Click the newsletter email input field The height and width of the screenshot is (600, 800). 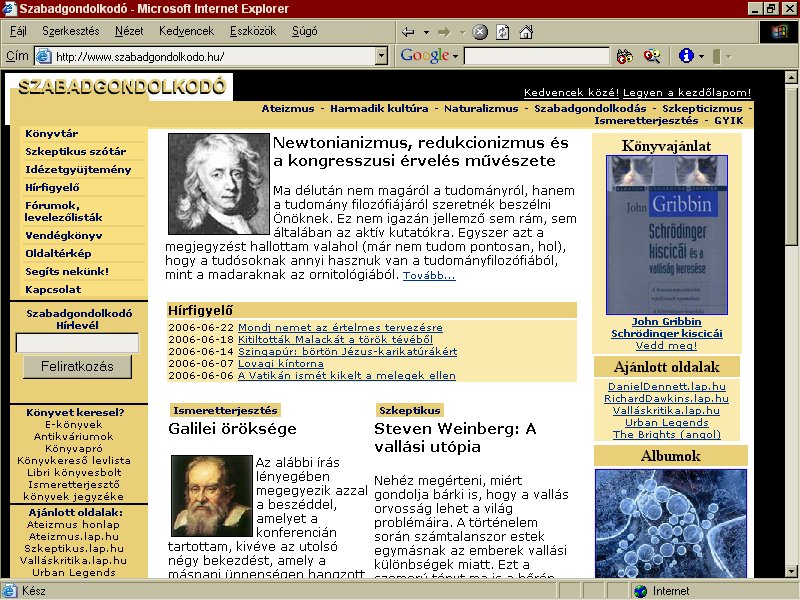(77, 343)
